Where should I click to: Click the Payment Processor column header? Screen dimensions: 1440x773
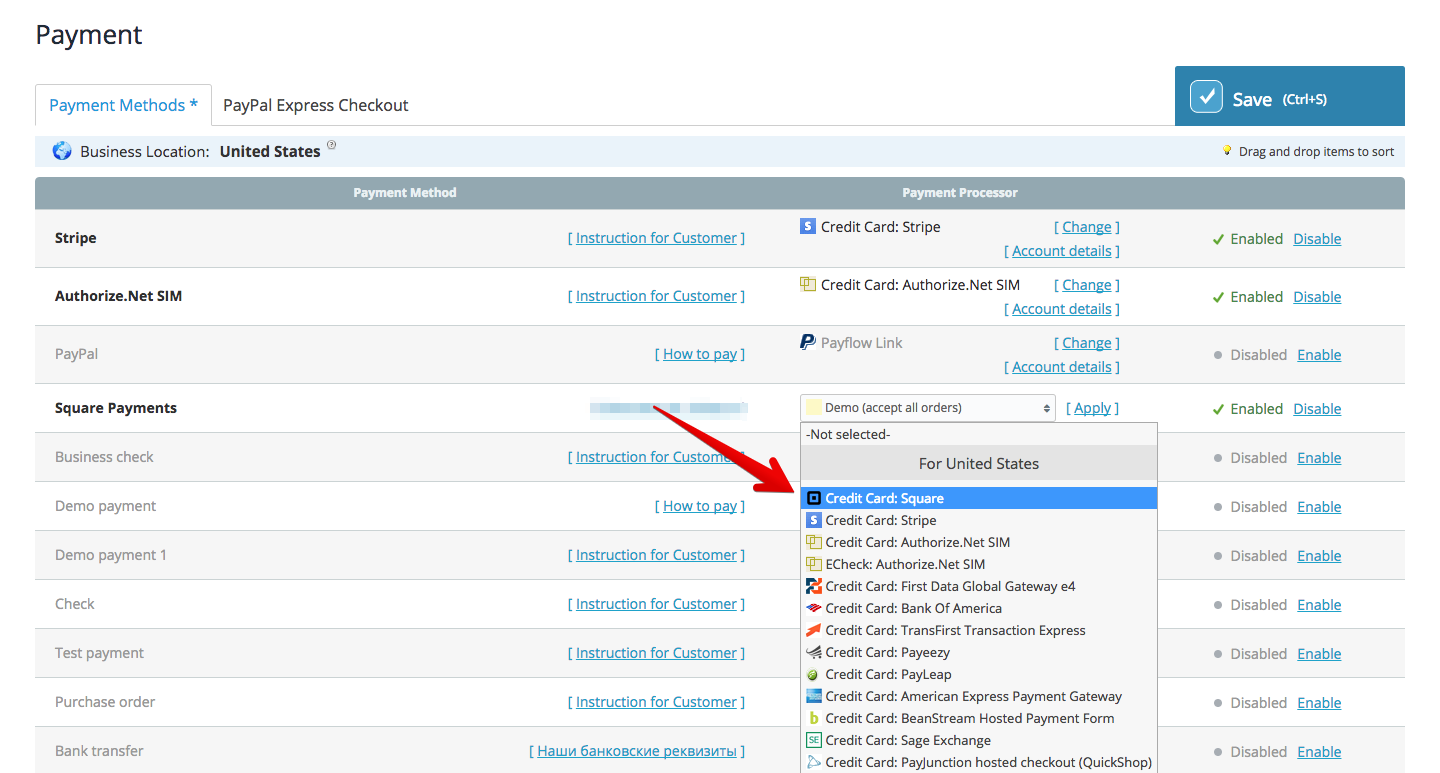tap(960, 193)
